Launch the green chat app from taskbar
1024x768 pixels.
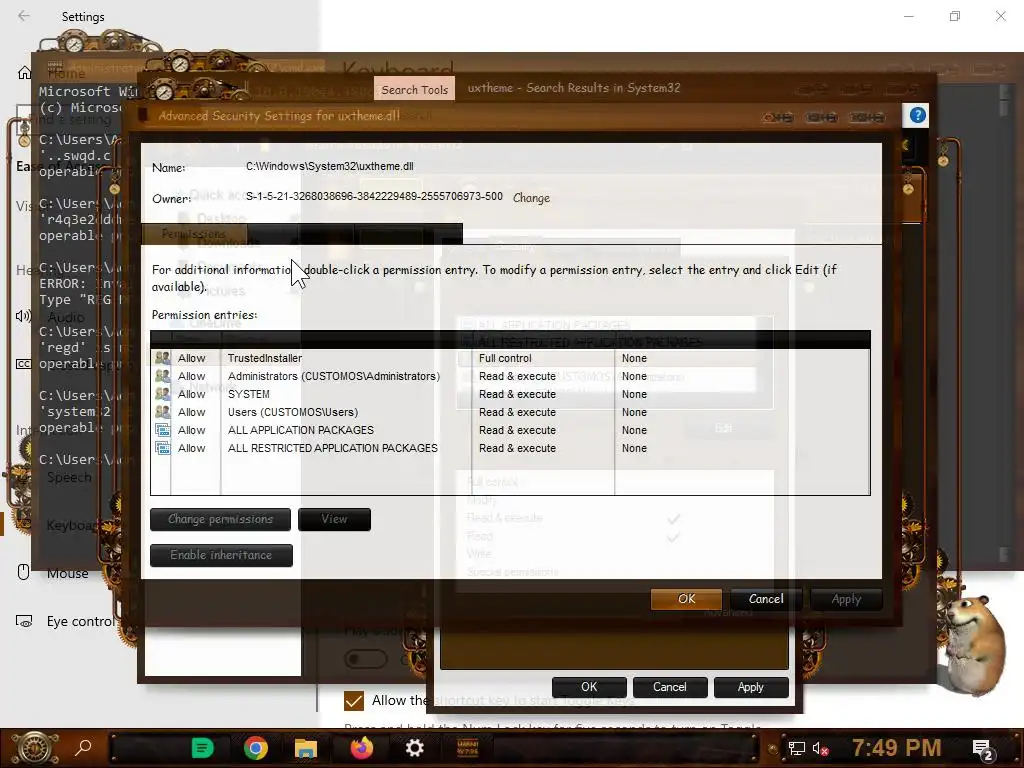pyautogui.click(x=202, y=748)
